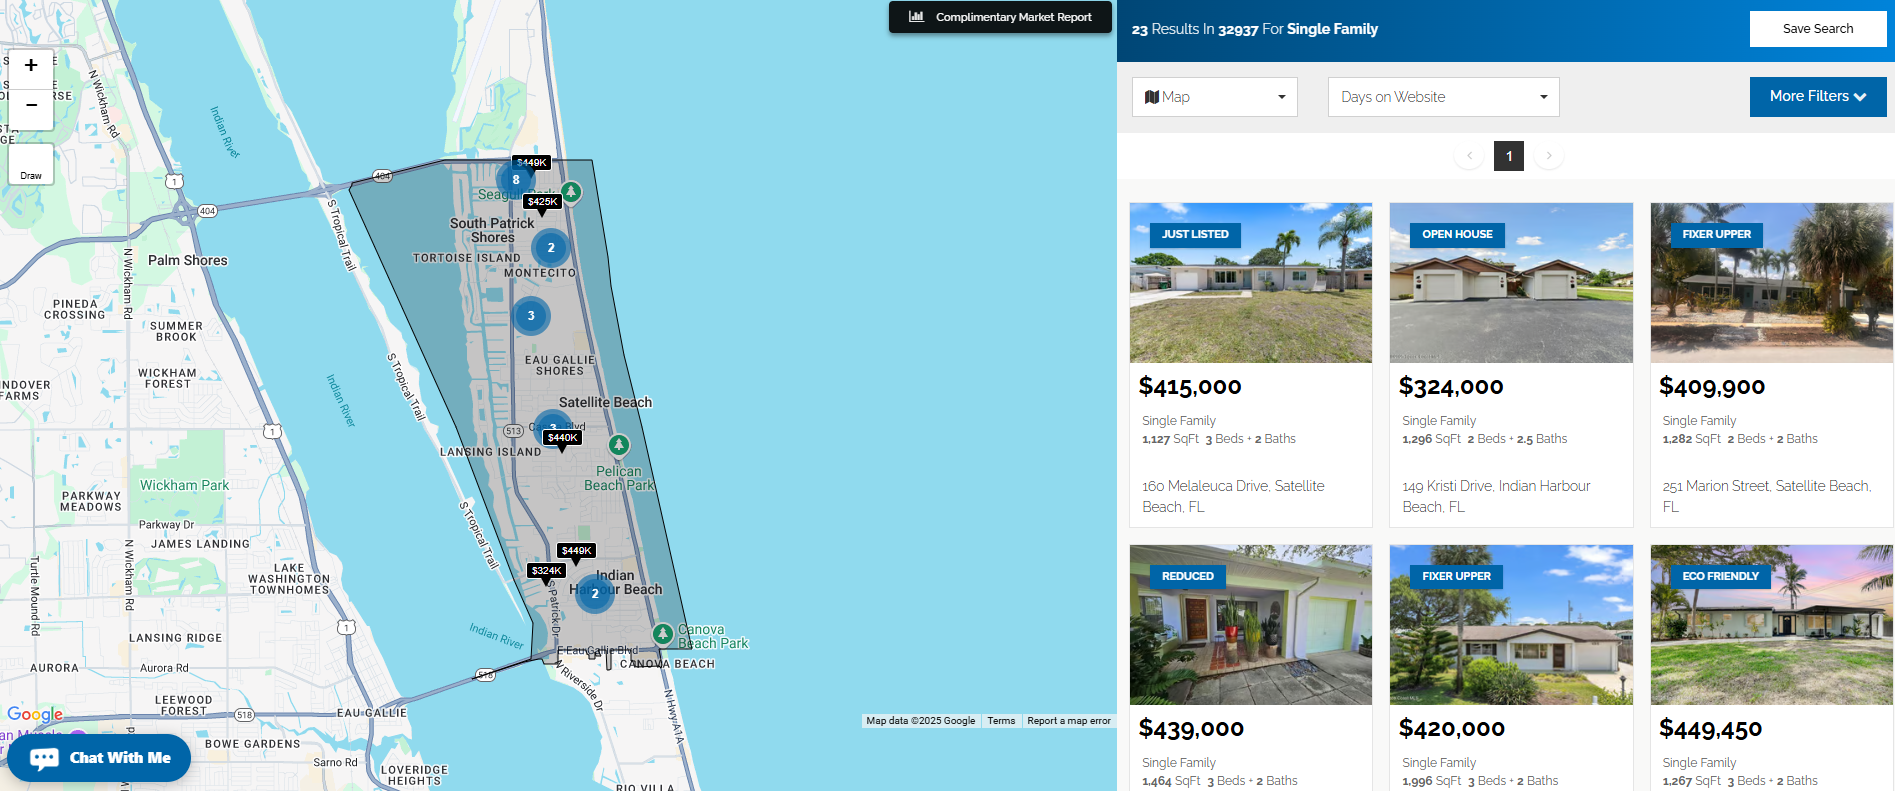
Task: Click Wickham Park map label
Action: 184,486
